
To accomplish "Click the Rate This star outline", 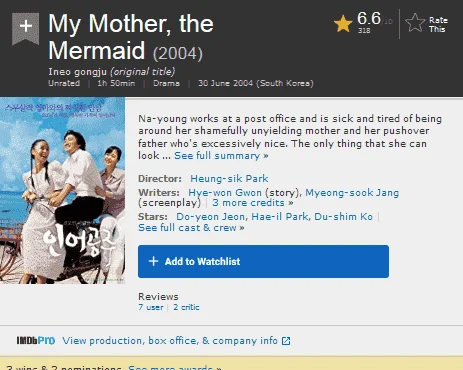I will 415,23.
